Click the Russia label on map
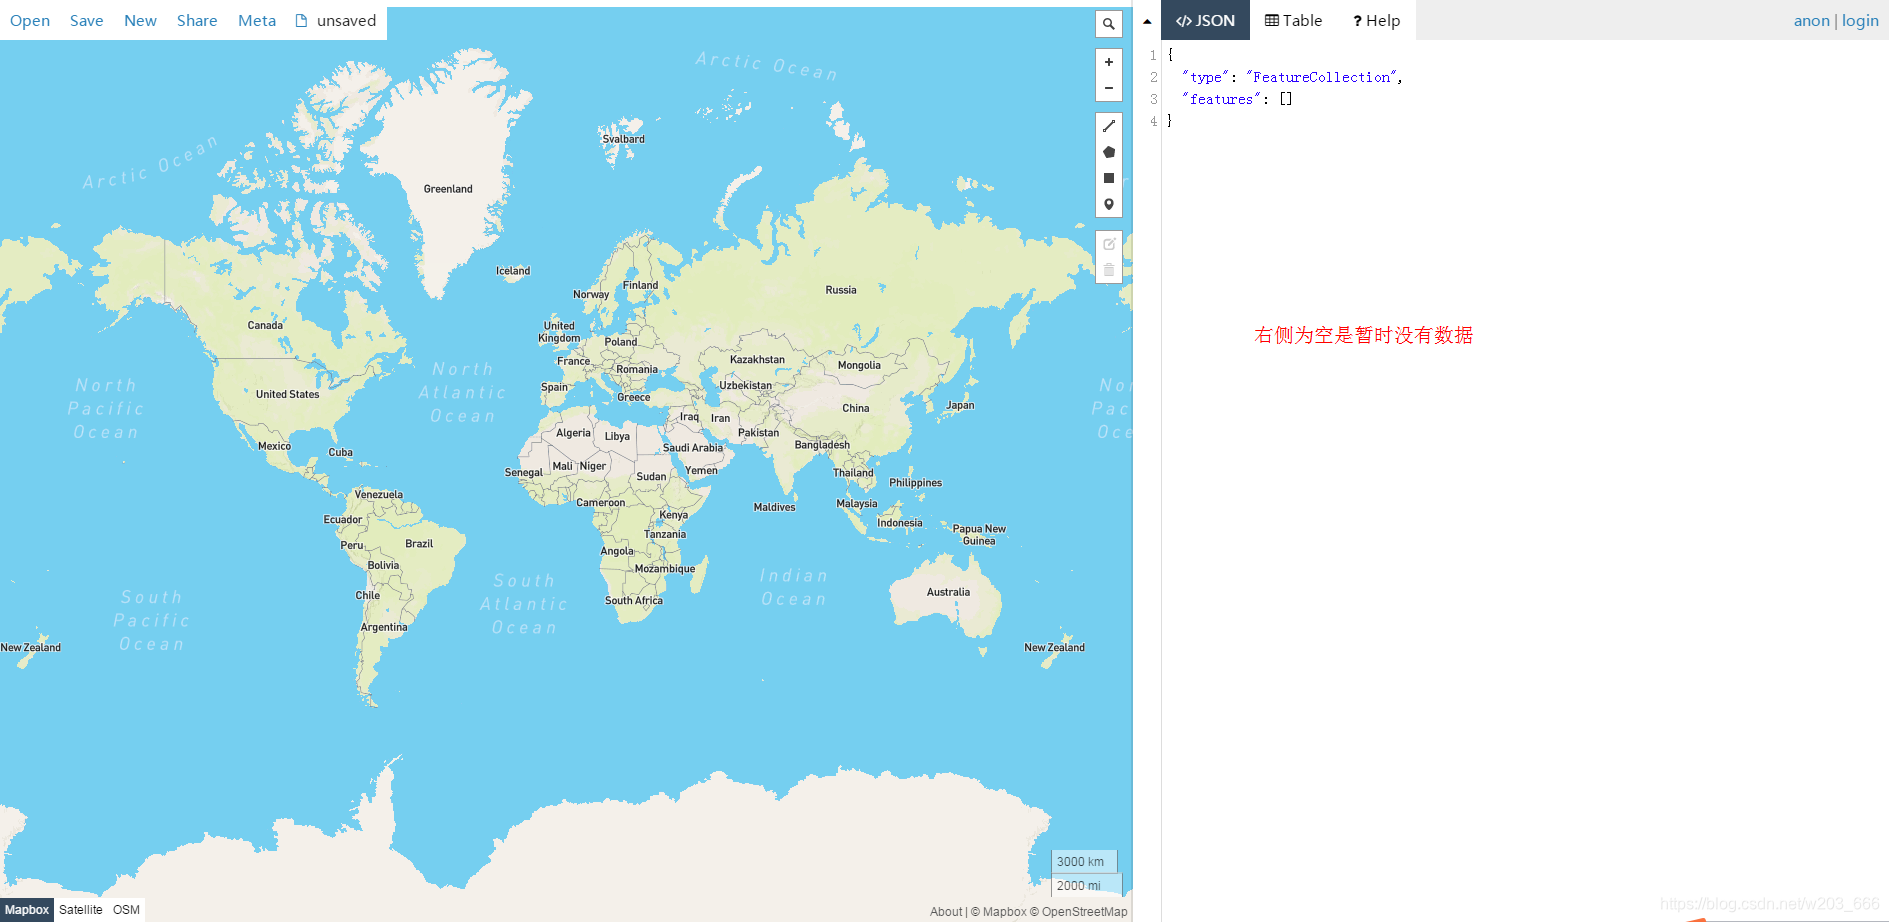This screenshot has width=1889, height=922. 841,290
